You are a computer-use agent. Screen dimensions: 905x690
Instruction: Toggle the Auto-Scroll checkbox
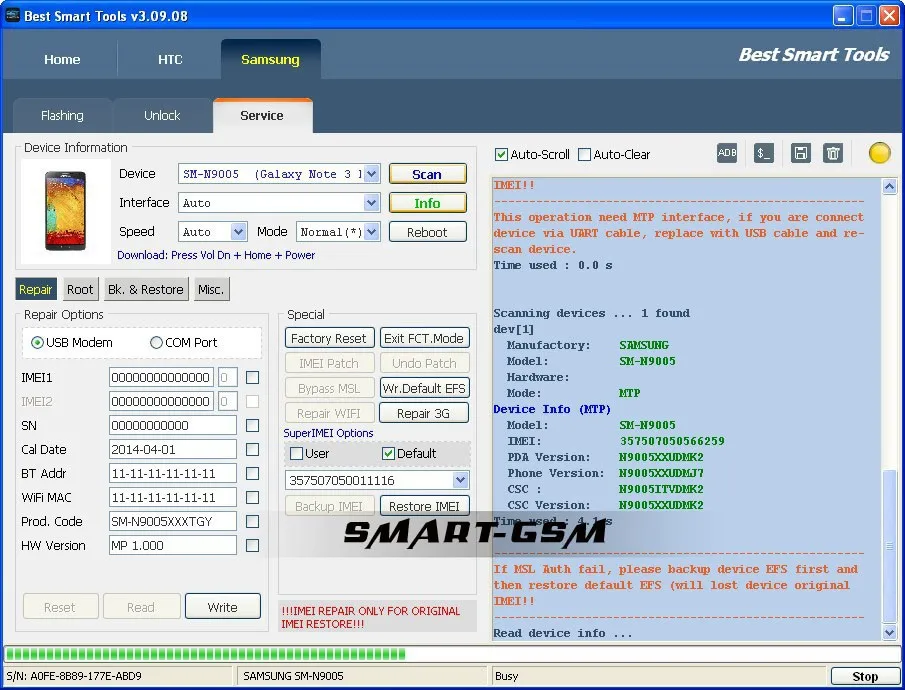pyautogui.click(x=501, y=155)
